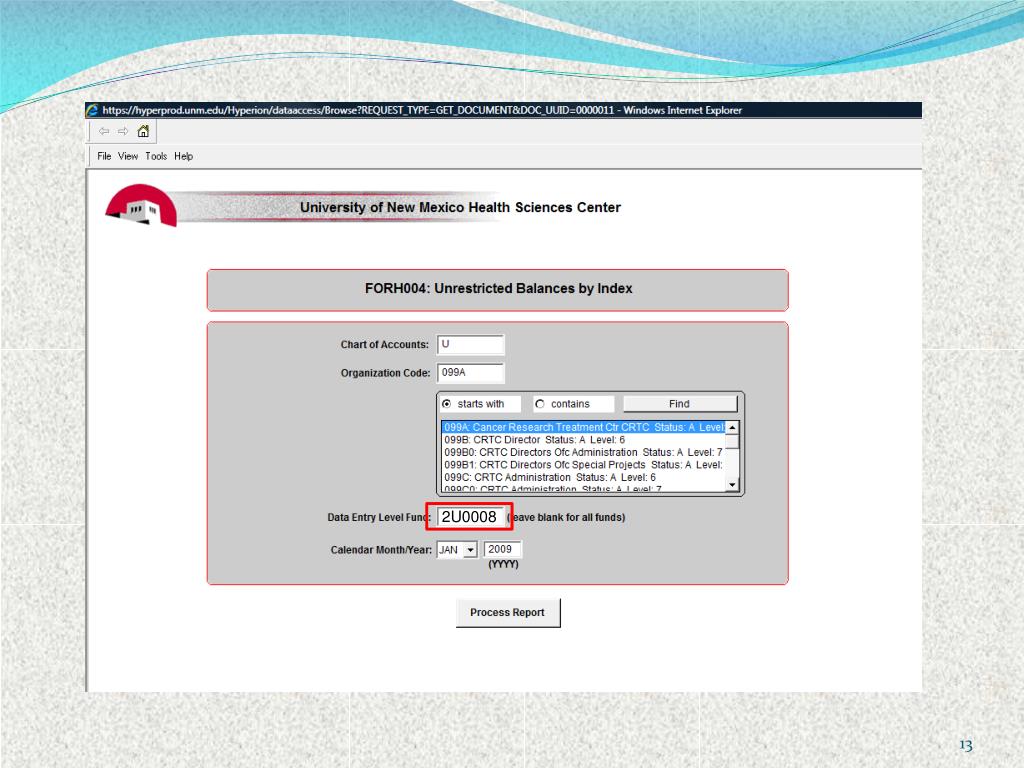Click the Home icon in the toolbar
This screenshot has height=768, width=1024.
[x=143, y=131]
